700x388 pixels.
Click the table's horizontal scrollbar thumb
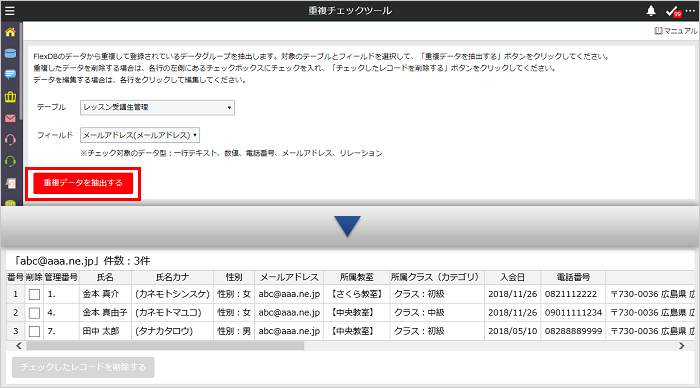click(x=165, y=346)
